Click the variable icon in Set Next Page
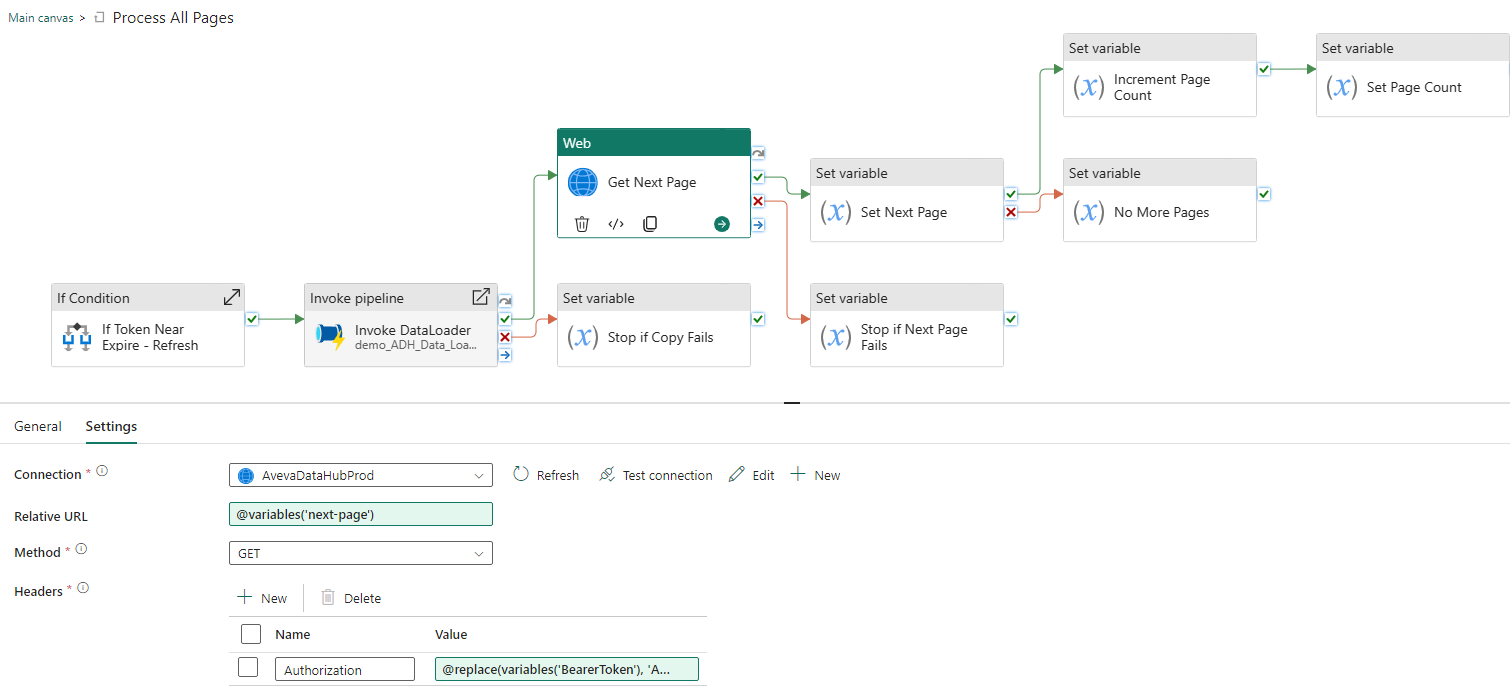Image resolution: width=1510 pixels, height=693 pixels. [x=835, y=212]
